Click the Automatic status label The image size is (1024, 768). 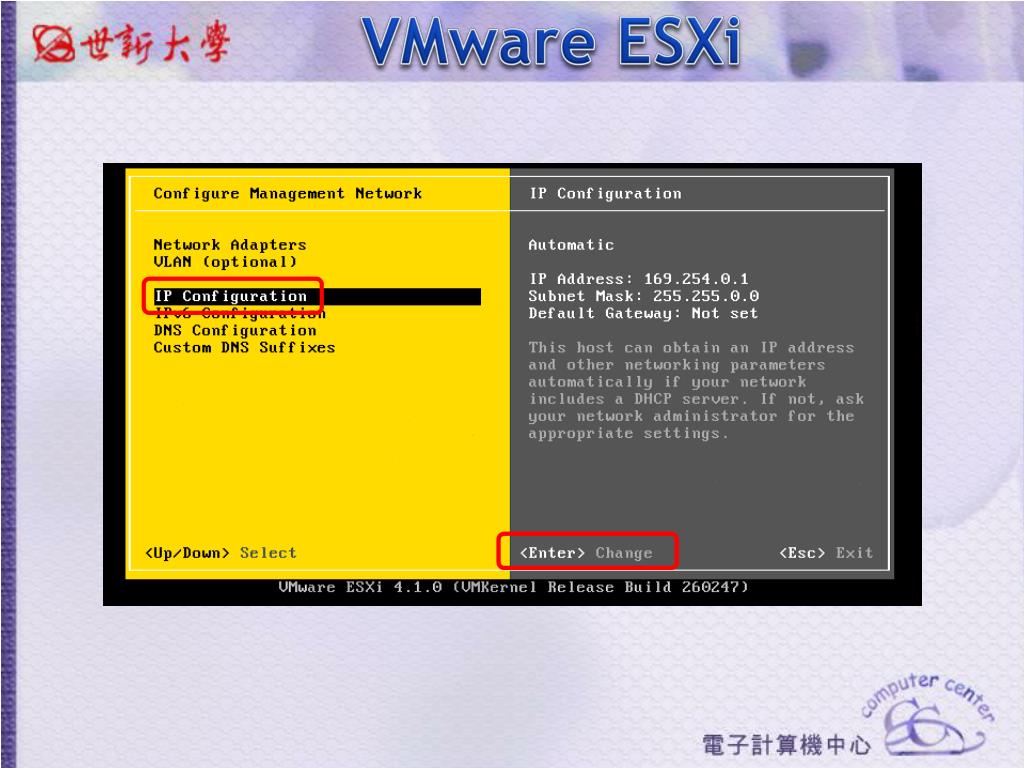[571, 245]
